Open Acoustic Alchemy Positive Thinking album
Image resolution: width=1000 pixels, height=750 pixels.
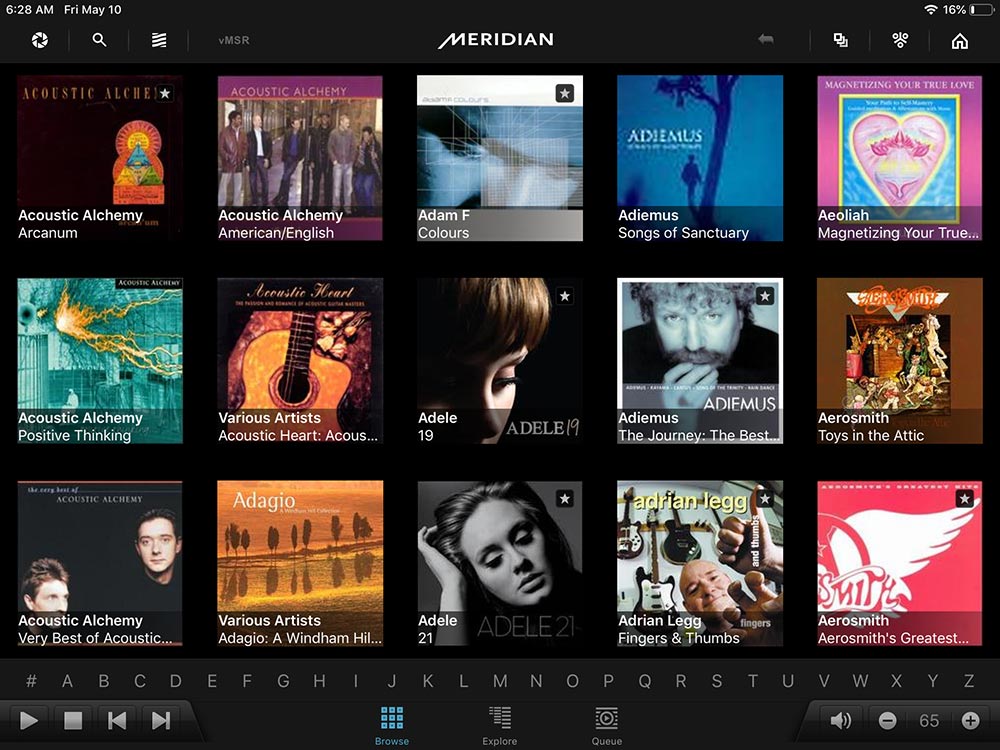pyautogui.click(x=99, y=361)
